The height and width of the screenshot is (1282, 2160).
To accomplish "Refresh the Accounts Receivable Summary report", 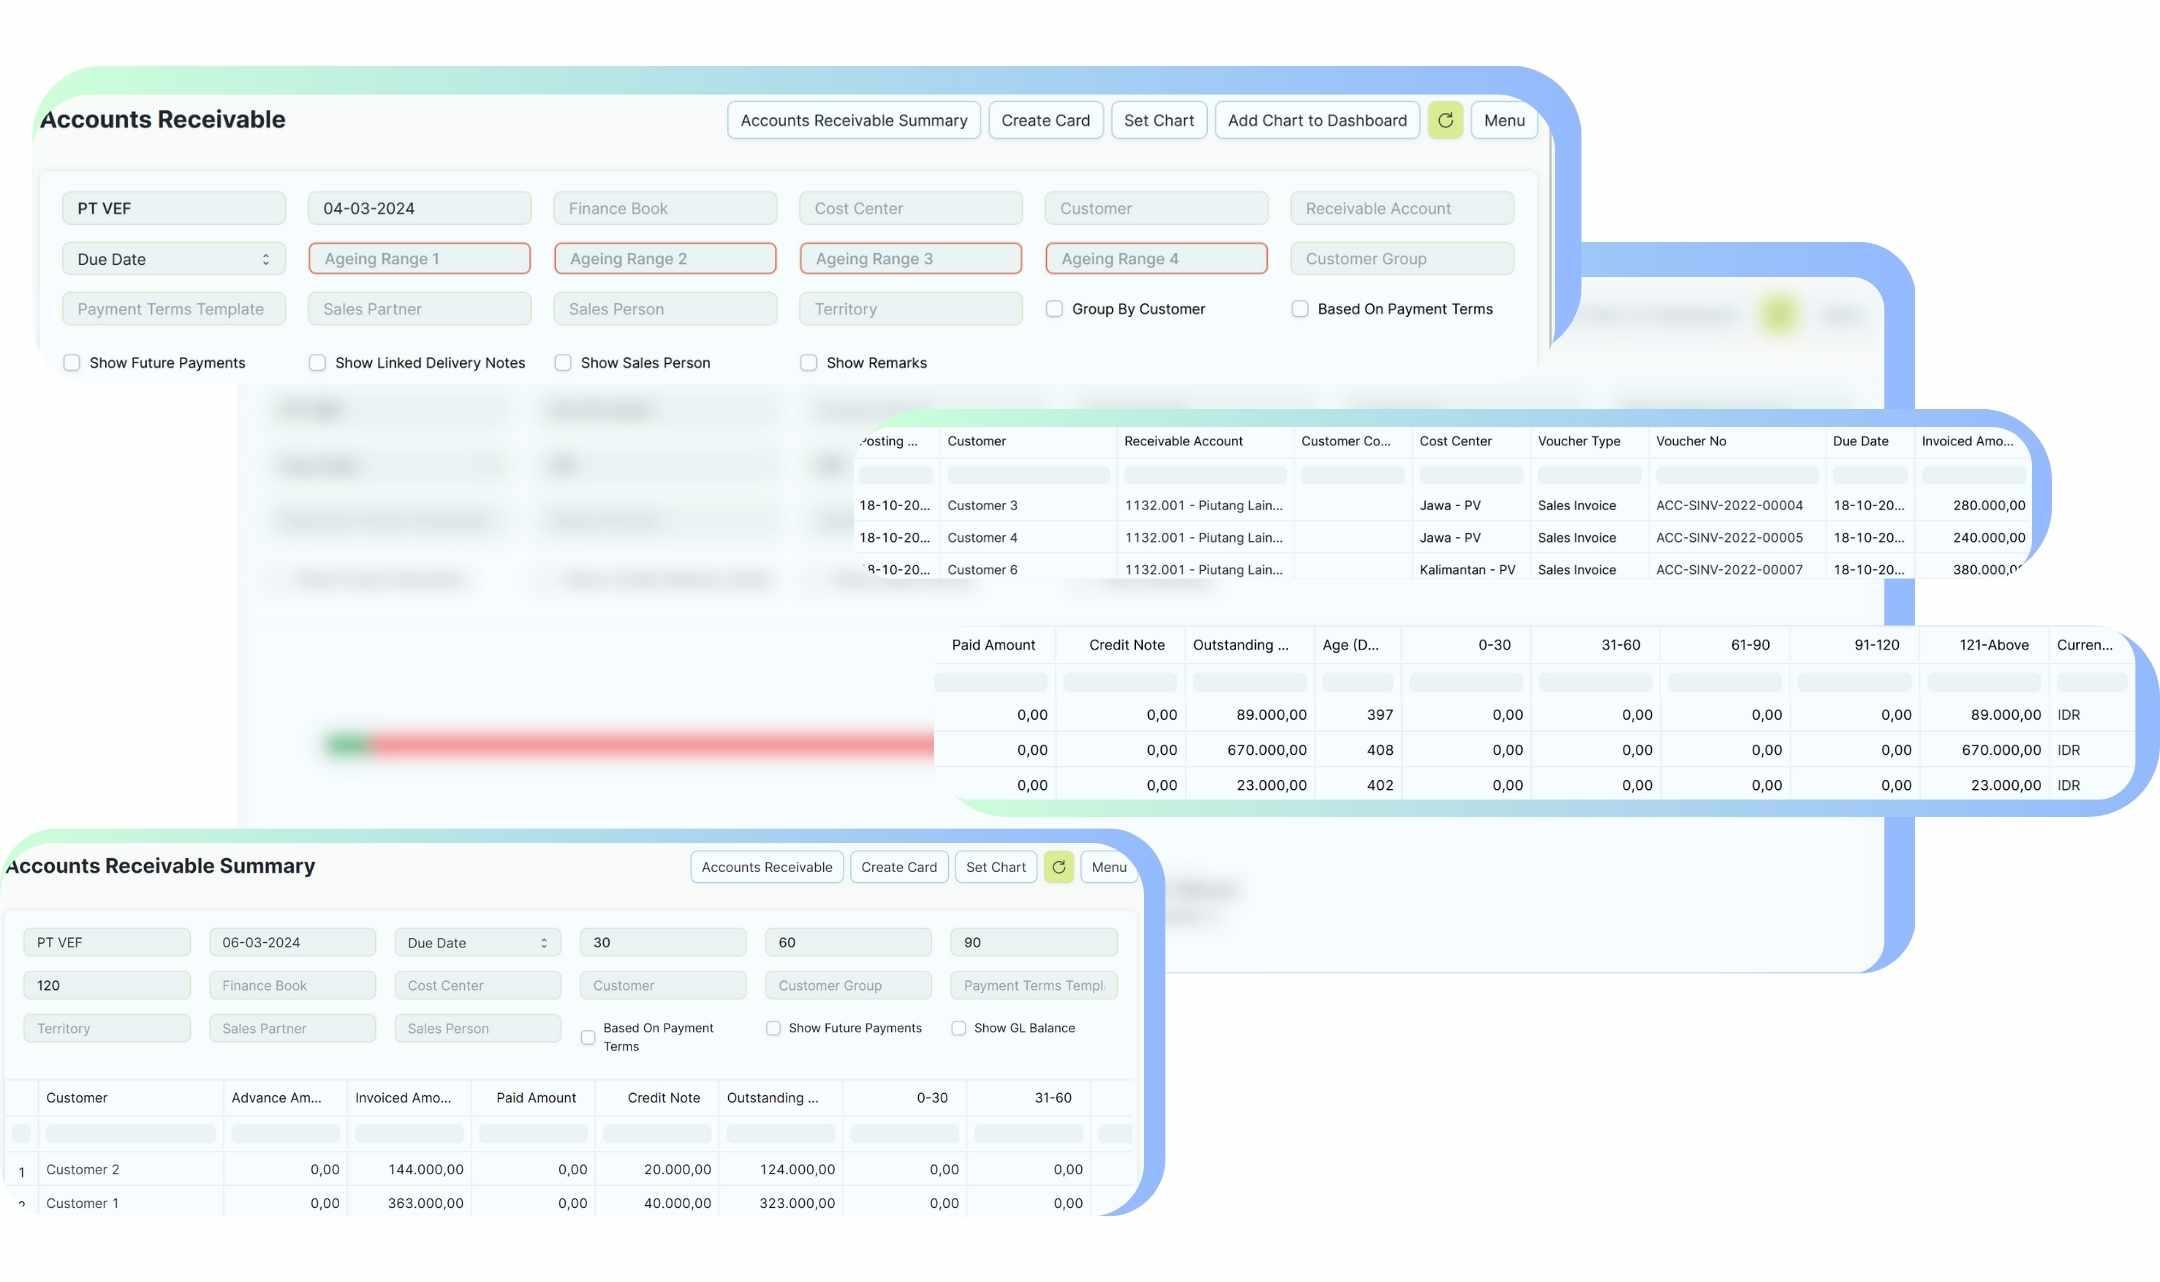I will (1059, 867).
